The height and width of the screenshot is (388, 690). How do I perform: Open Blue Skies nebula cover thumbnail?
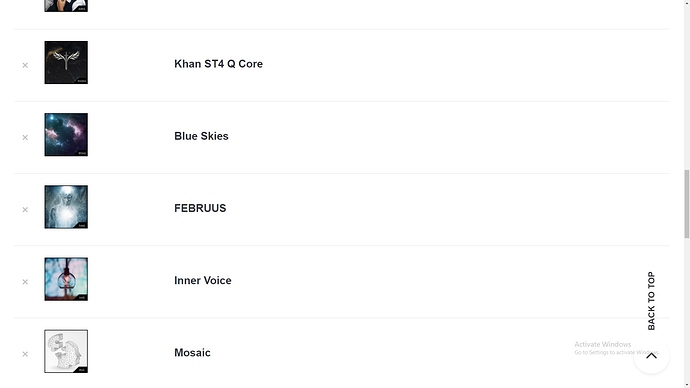66,135
